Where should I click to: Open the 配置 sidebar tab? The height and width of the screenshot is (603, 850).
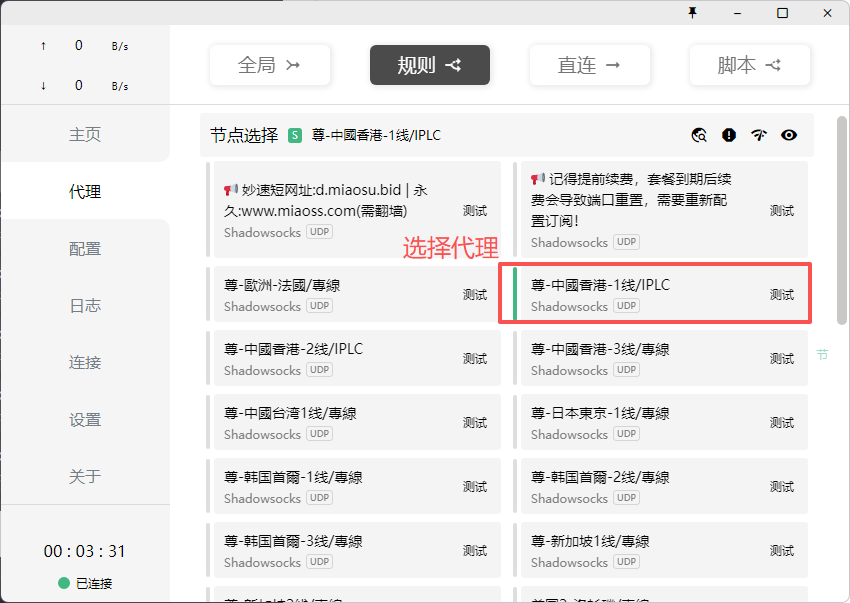[x=85, y=249]
